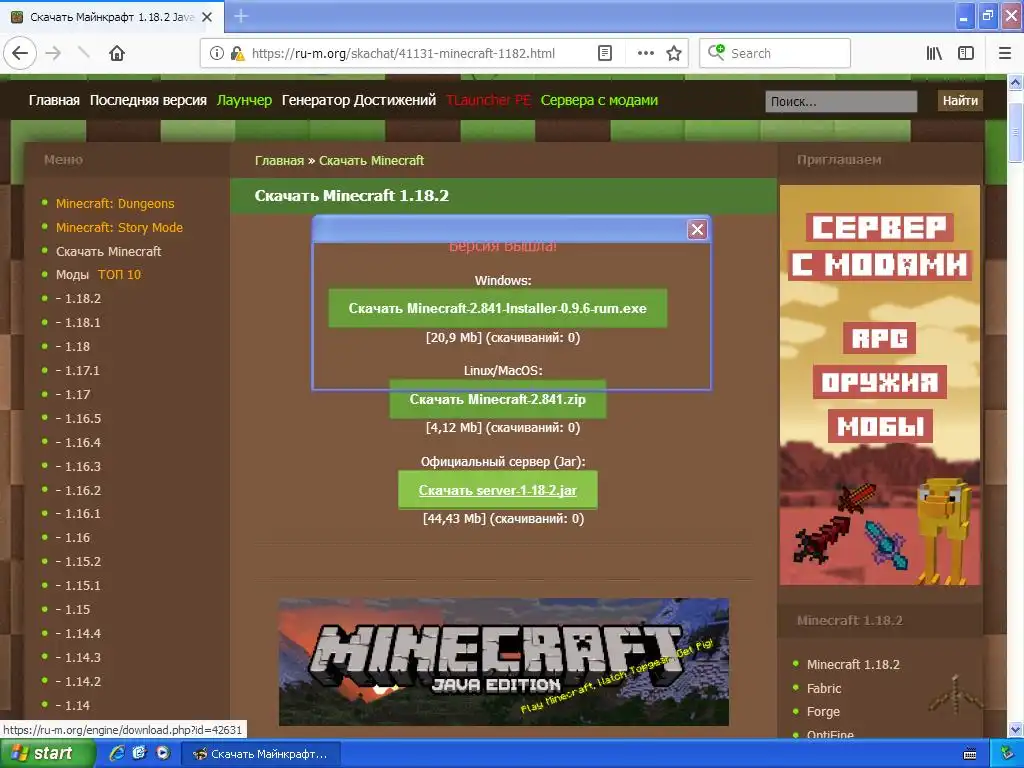Click the vertical scrollbar thumb

[x=1016, y=132]
